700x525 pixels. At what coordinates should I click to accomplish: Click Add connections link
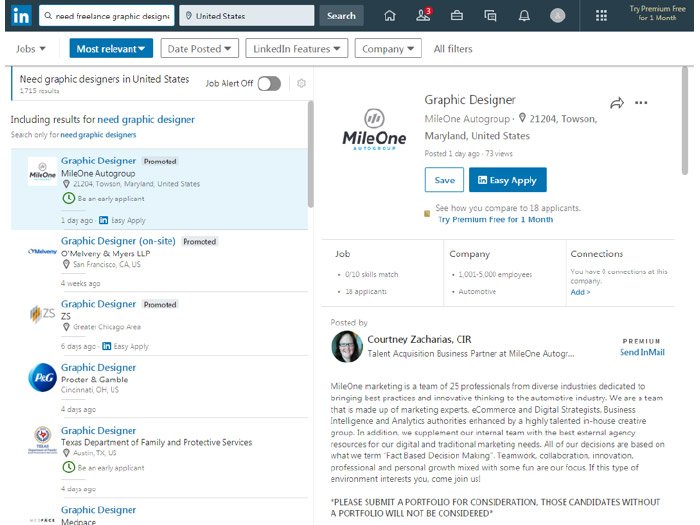click(x=580, y=292)
